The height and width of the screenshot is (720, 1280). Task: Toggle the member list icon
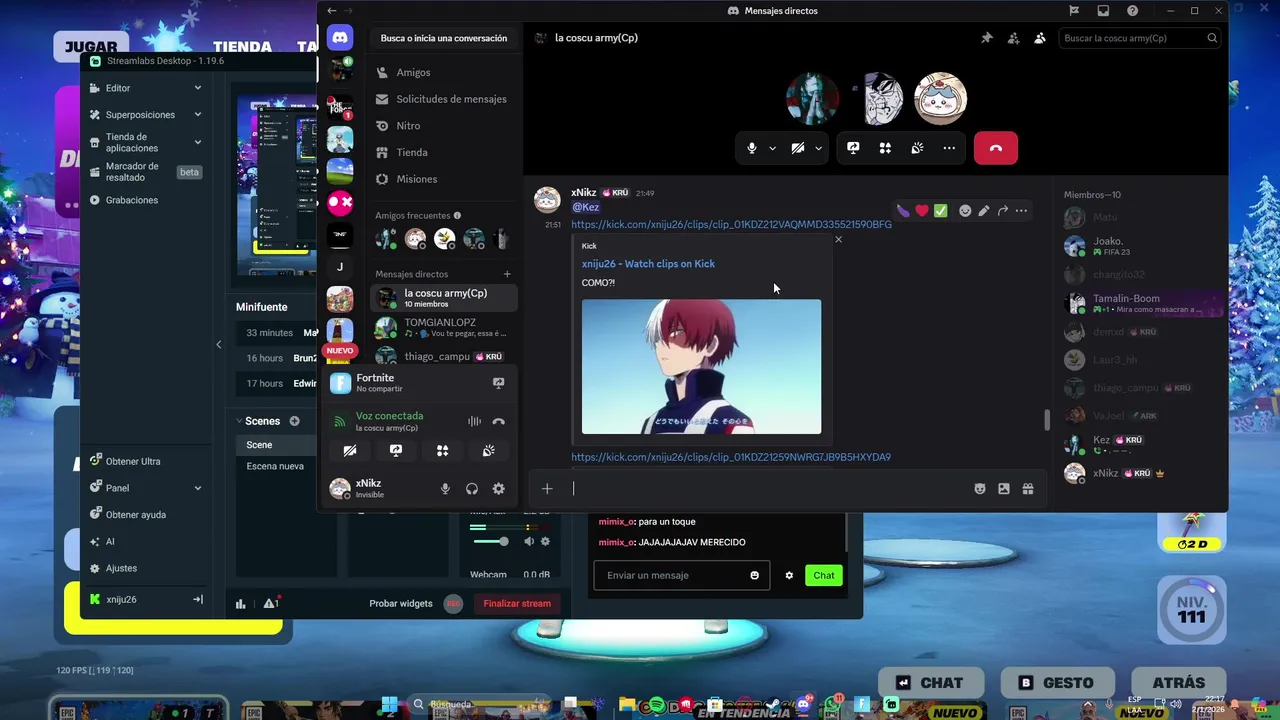1040,38
